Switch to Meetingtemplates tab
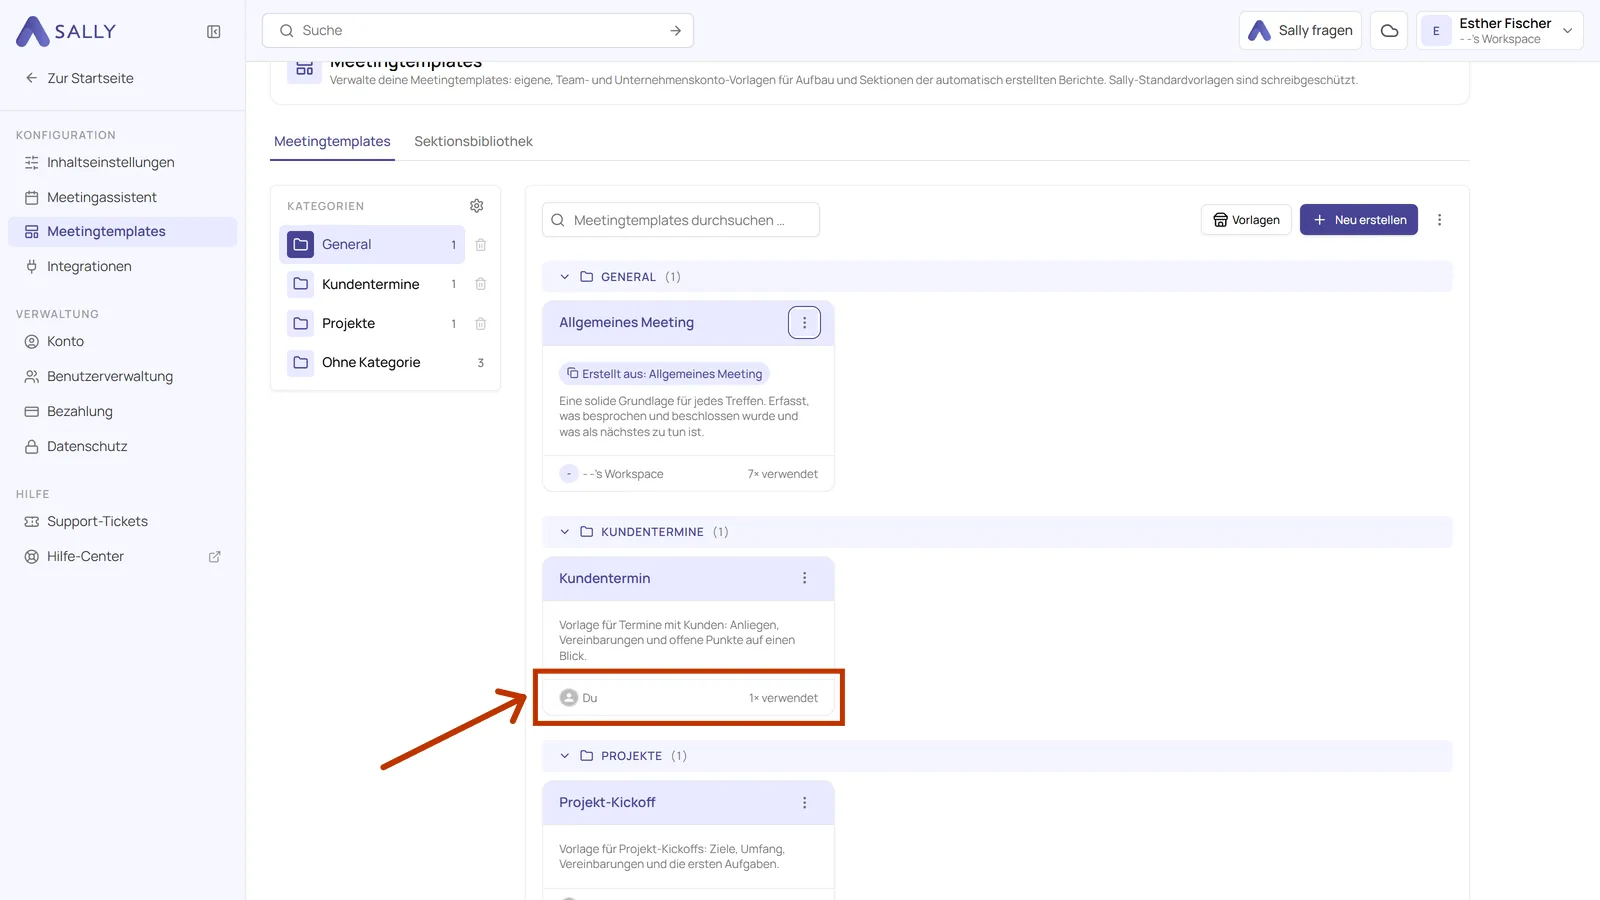Image resolution: width=1600 pixels, height=900 pixels. [332, 141]
